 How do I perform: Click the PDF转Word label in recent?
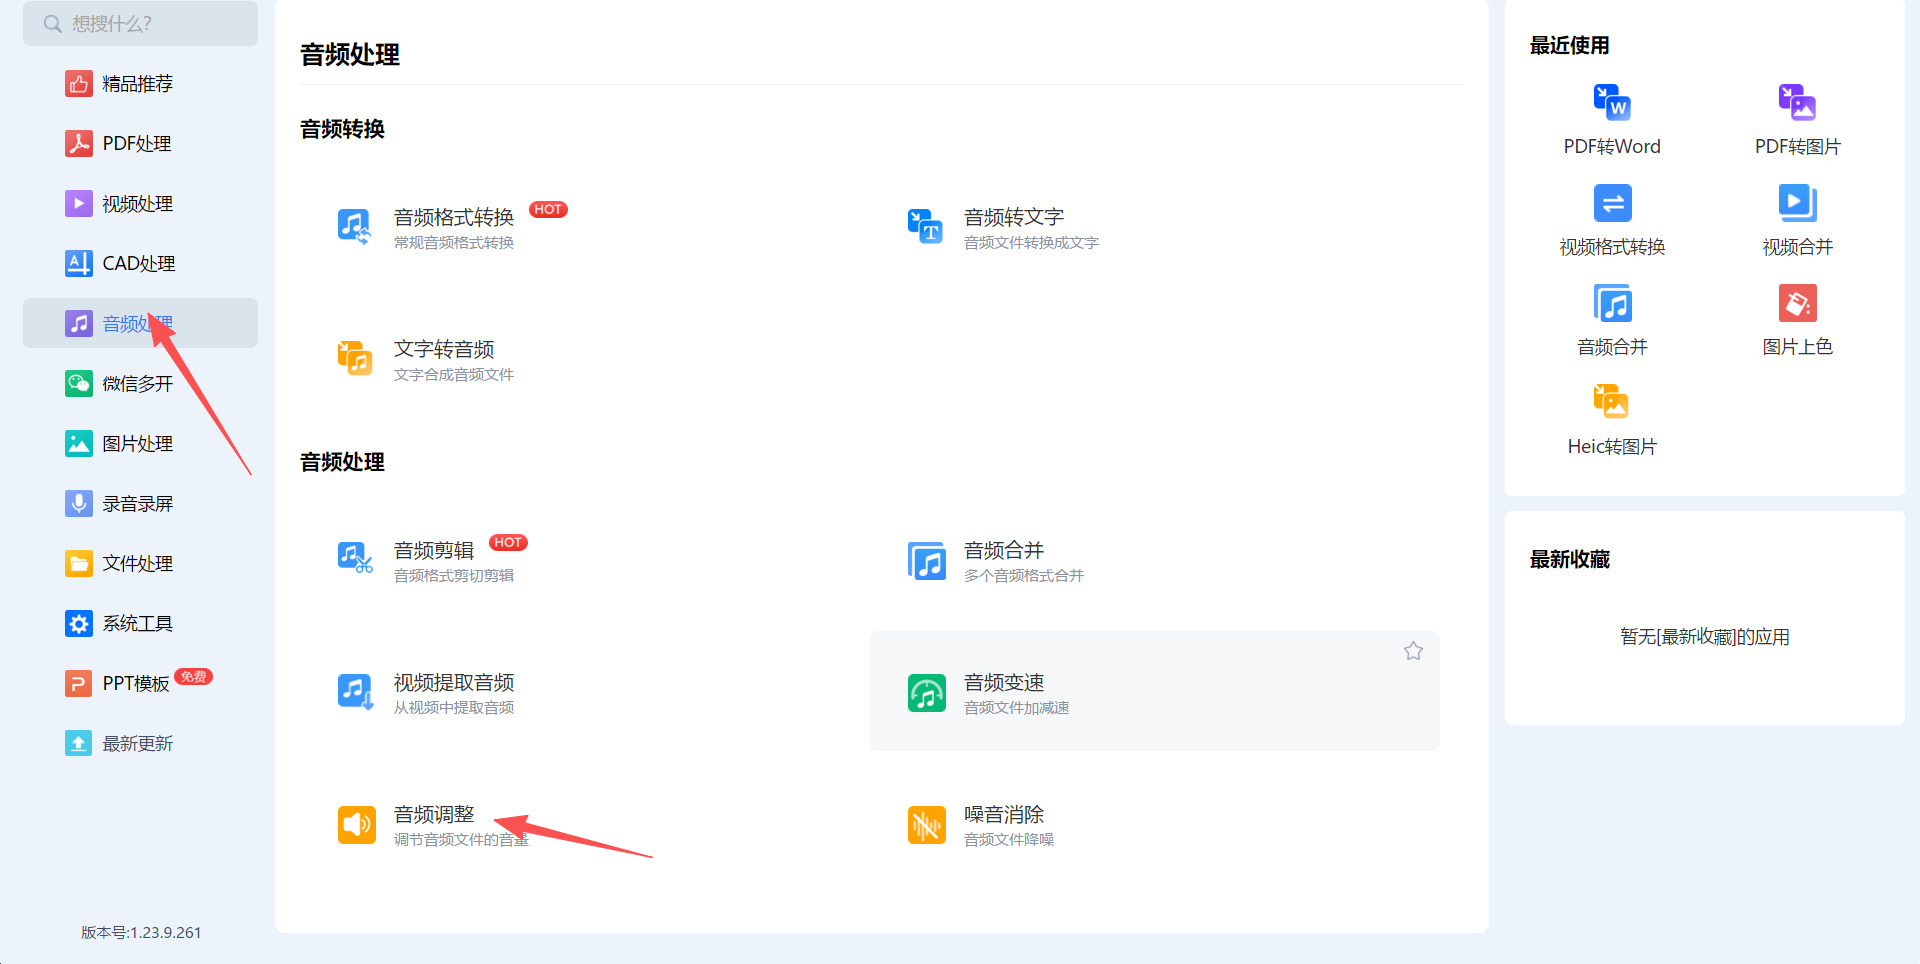[1612, 147]
